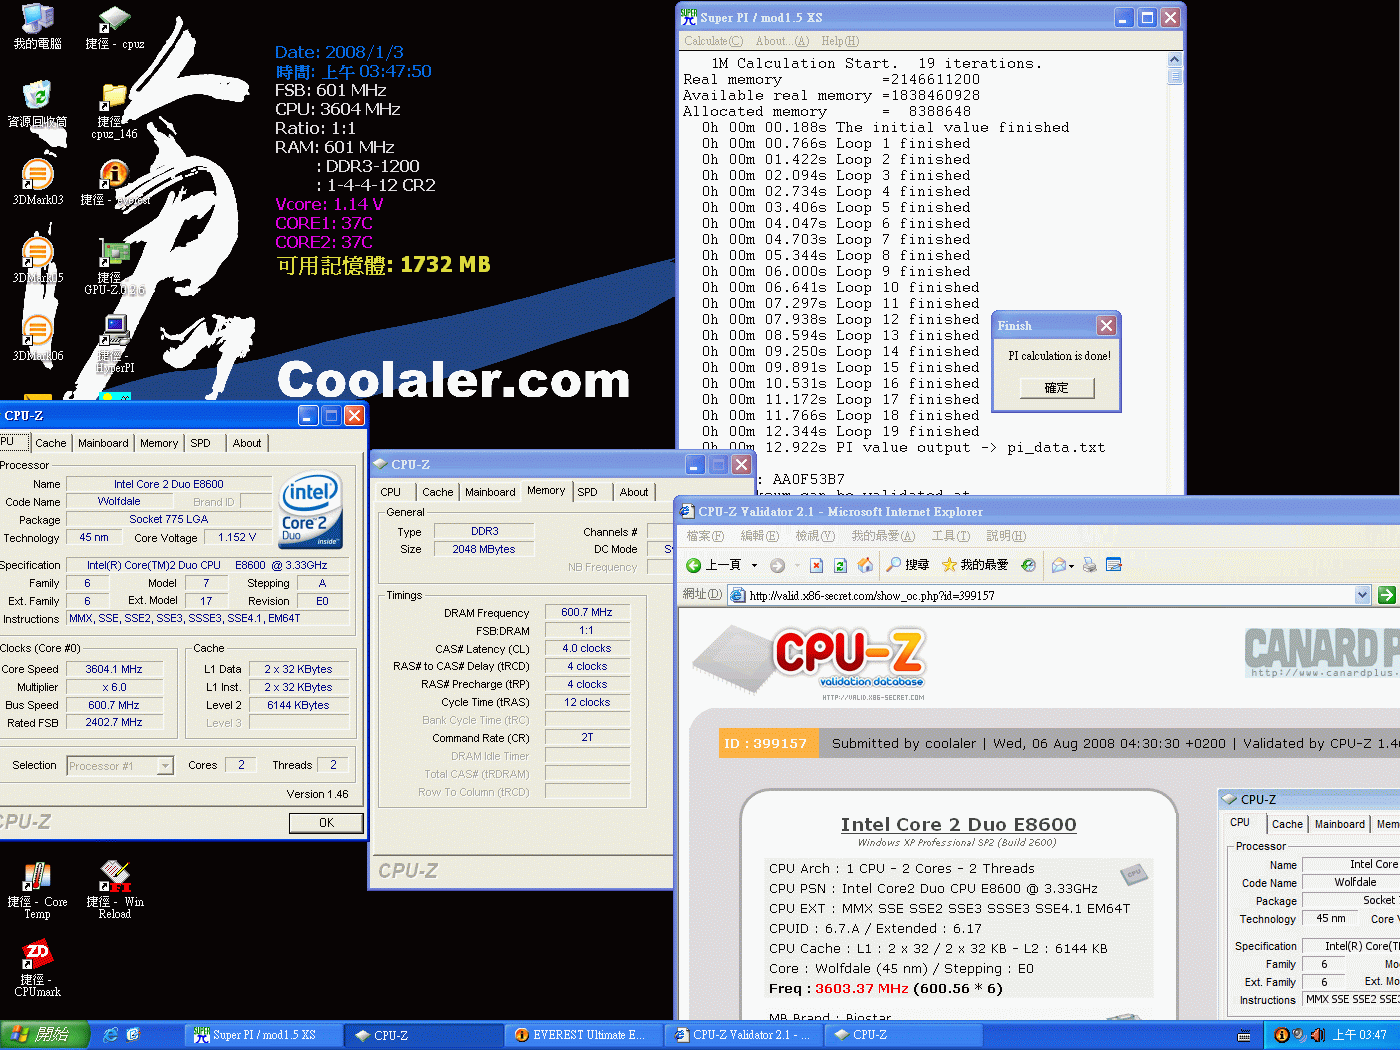Switch to CPU tab in CPU-Z memory window
Screen dimensions: 1400x1050
tap(391, 492)
